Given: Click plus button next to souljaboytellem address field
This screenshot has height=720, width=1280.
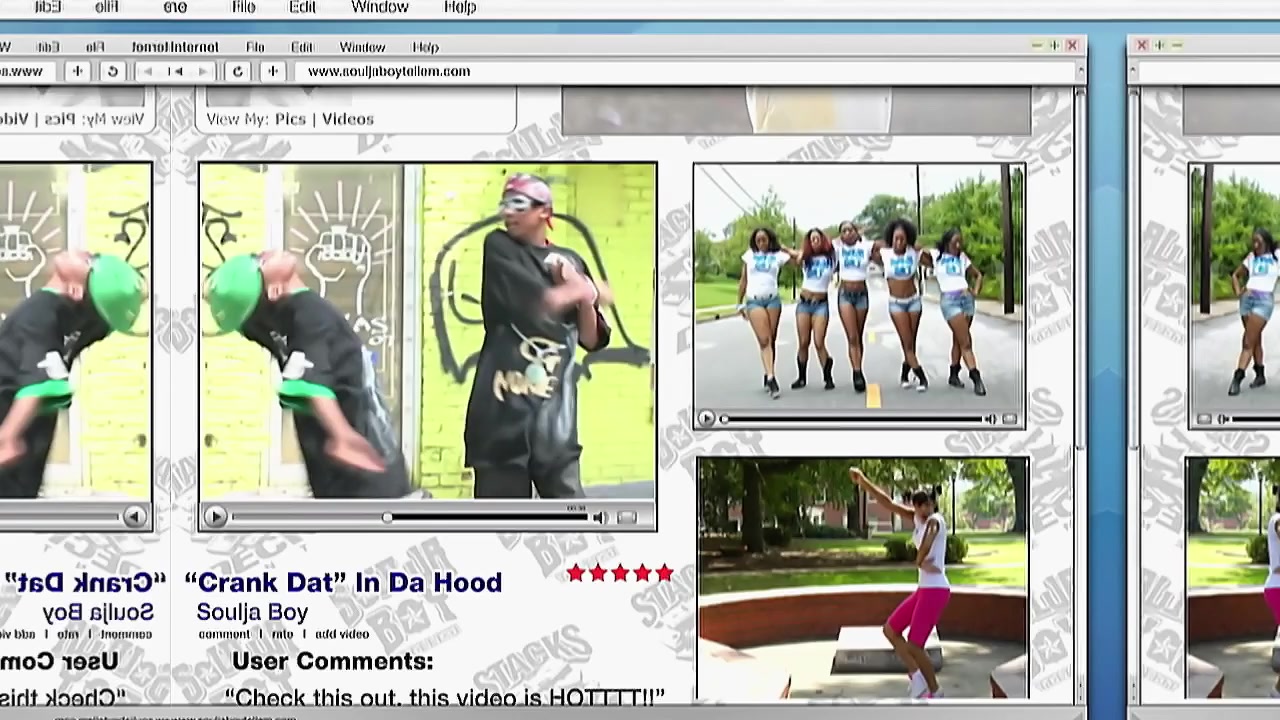Looking at the screenshot, I should [x=273, y=72].
